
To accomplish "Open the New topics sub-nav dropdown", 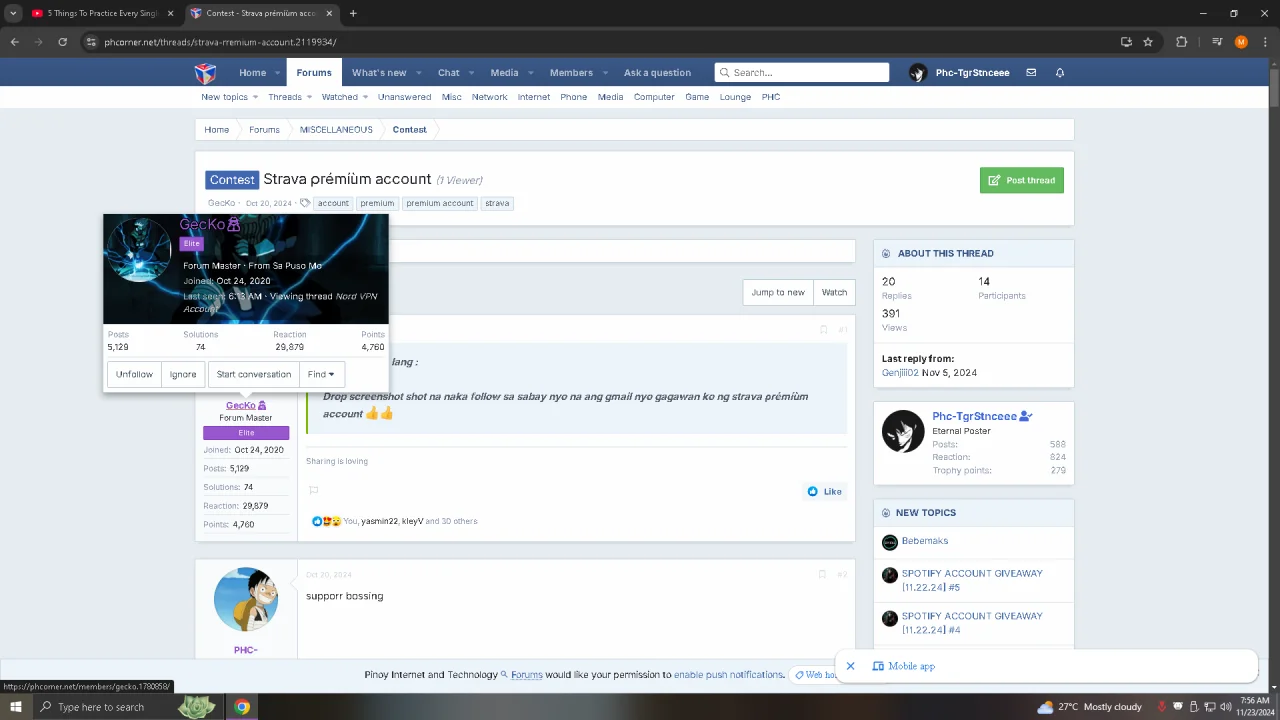I will tap(255, 97).
